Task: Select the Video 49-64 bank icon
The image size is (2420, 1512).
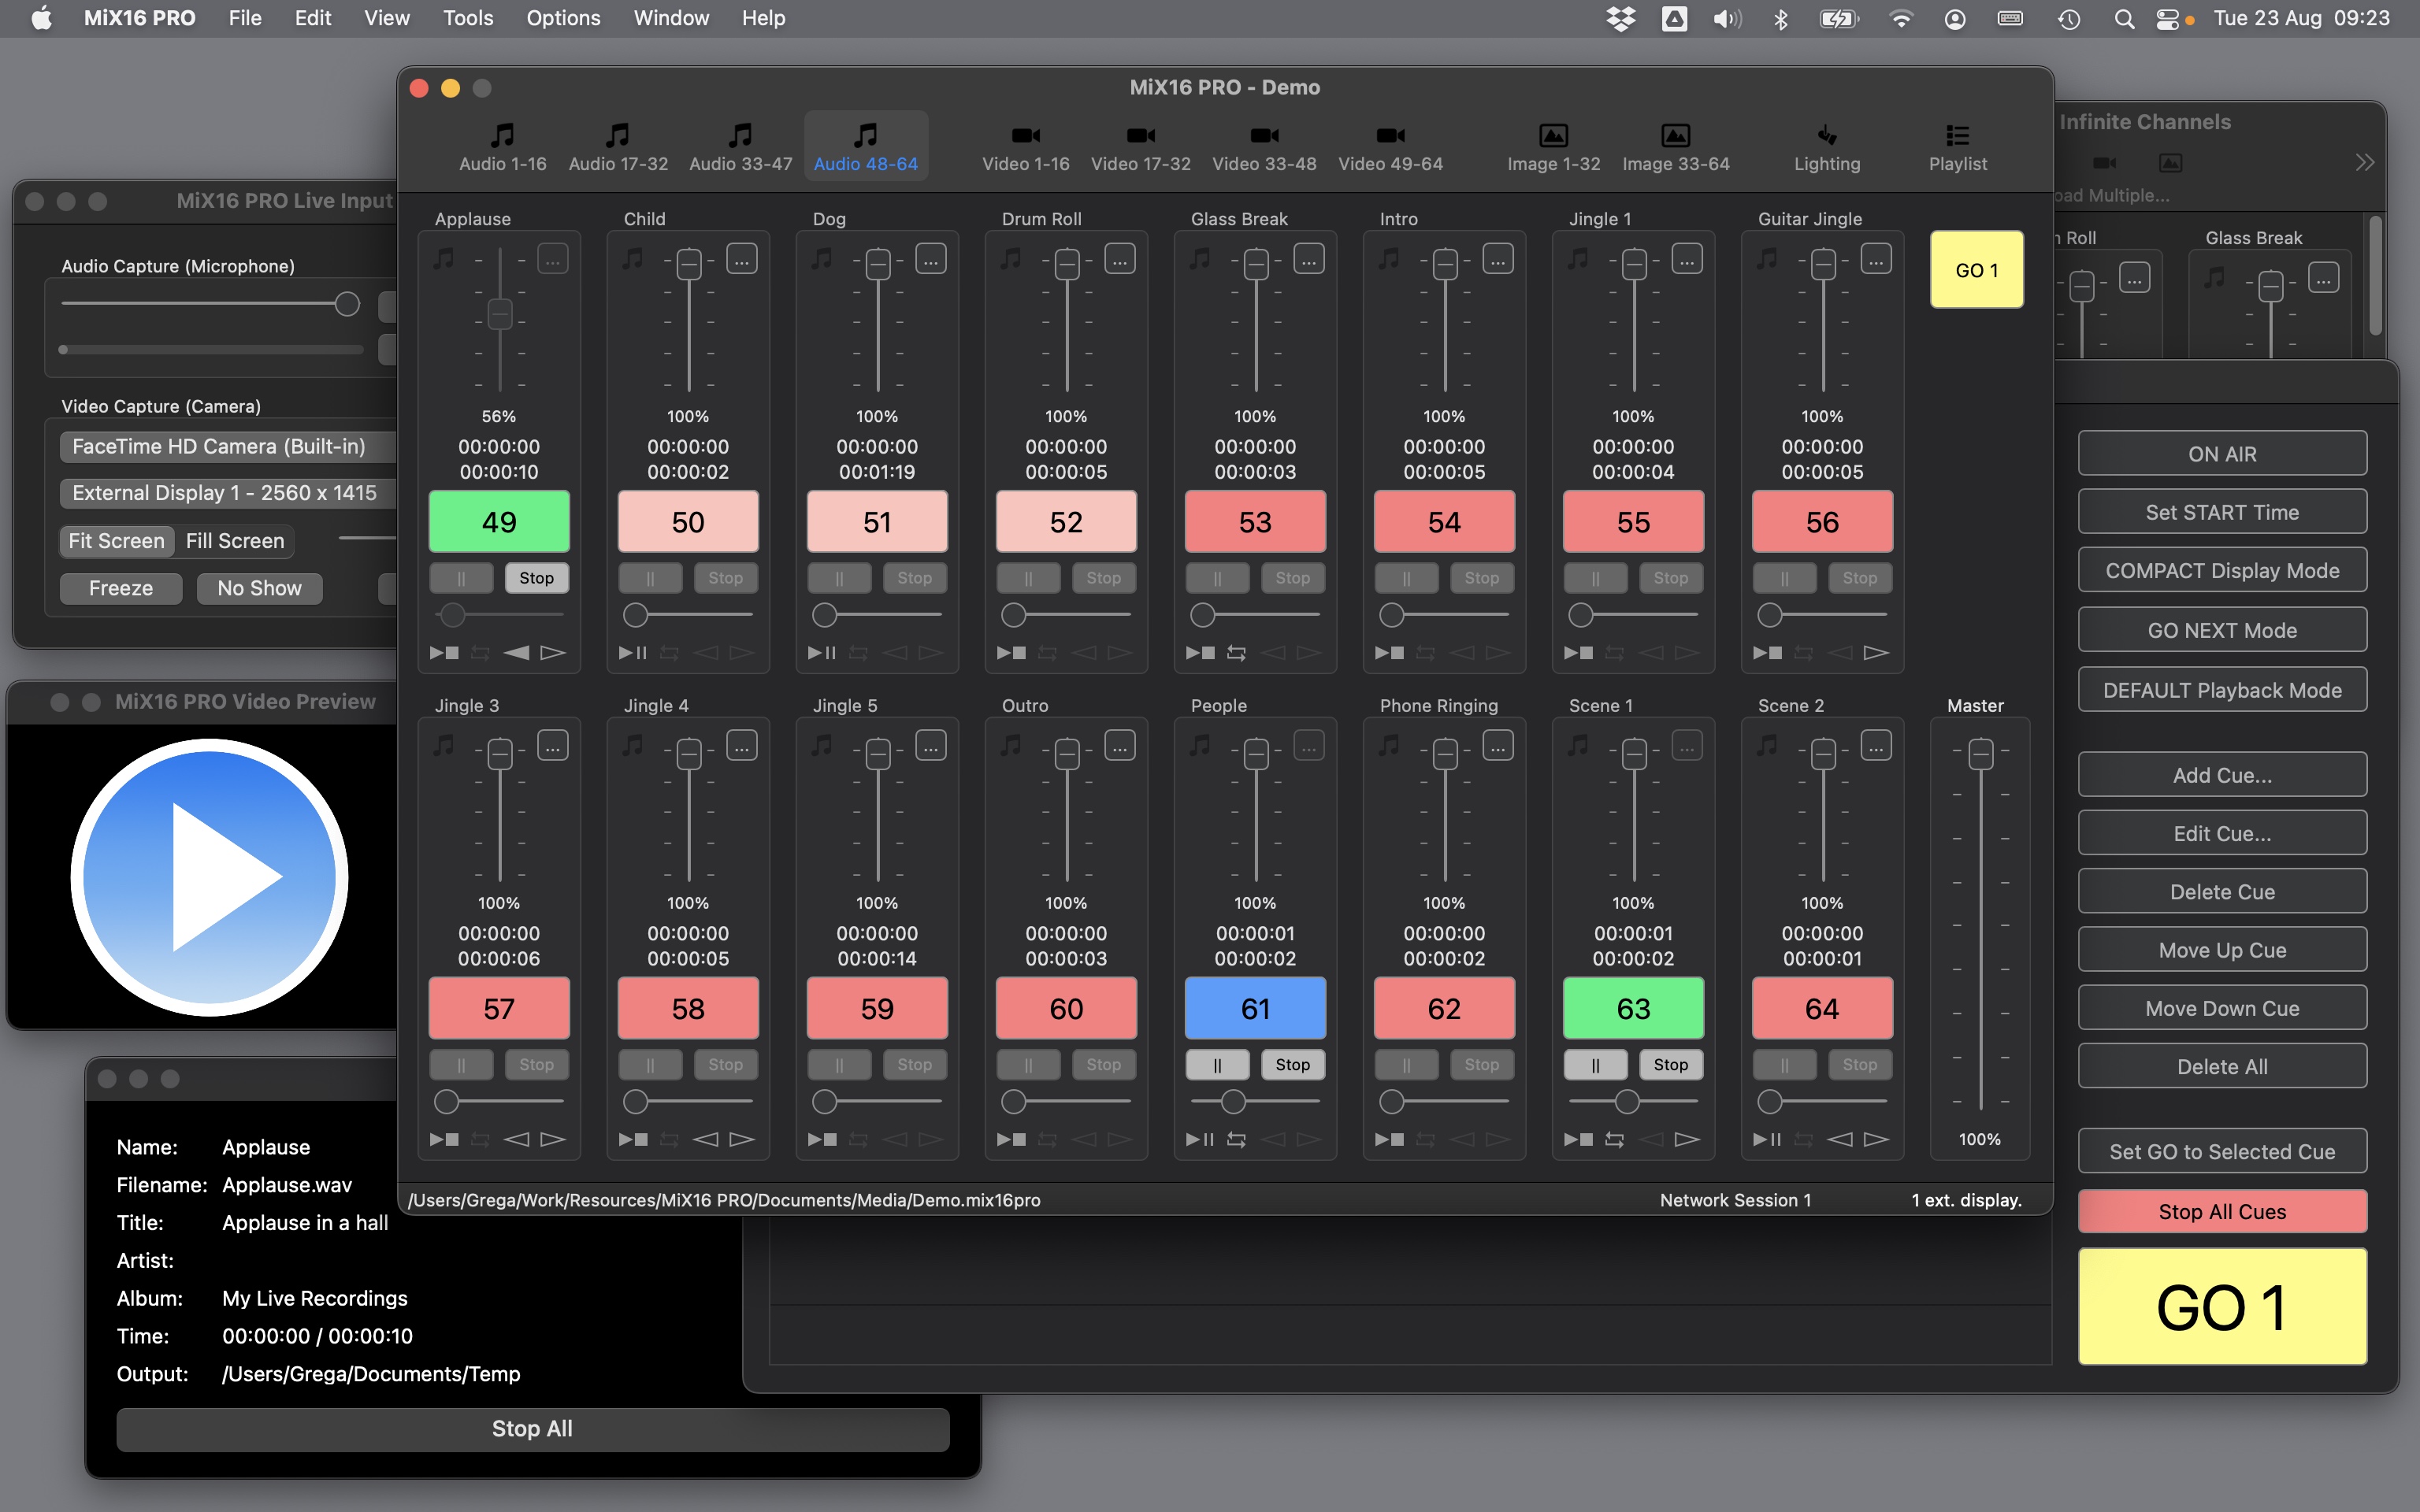Action: pyautogui.click(x=1390, y=135)
